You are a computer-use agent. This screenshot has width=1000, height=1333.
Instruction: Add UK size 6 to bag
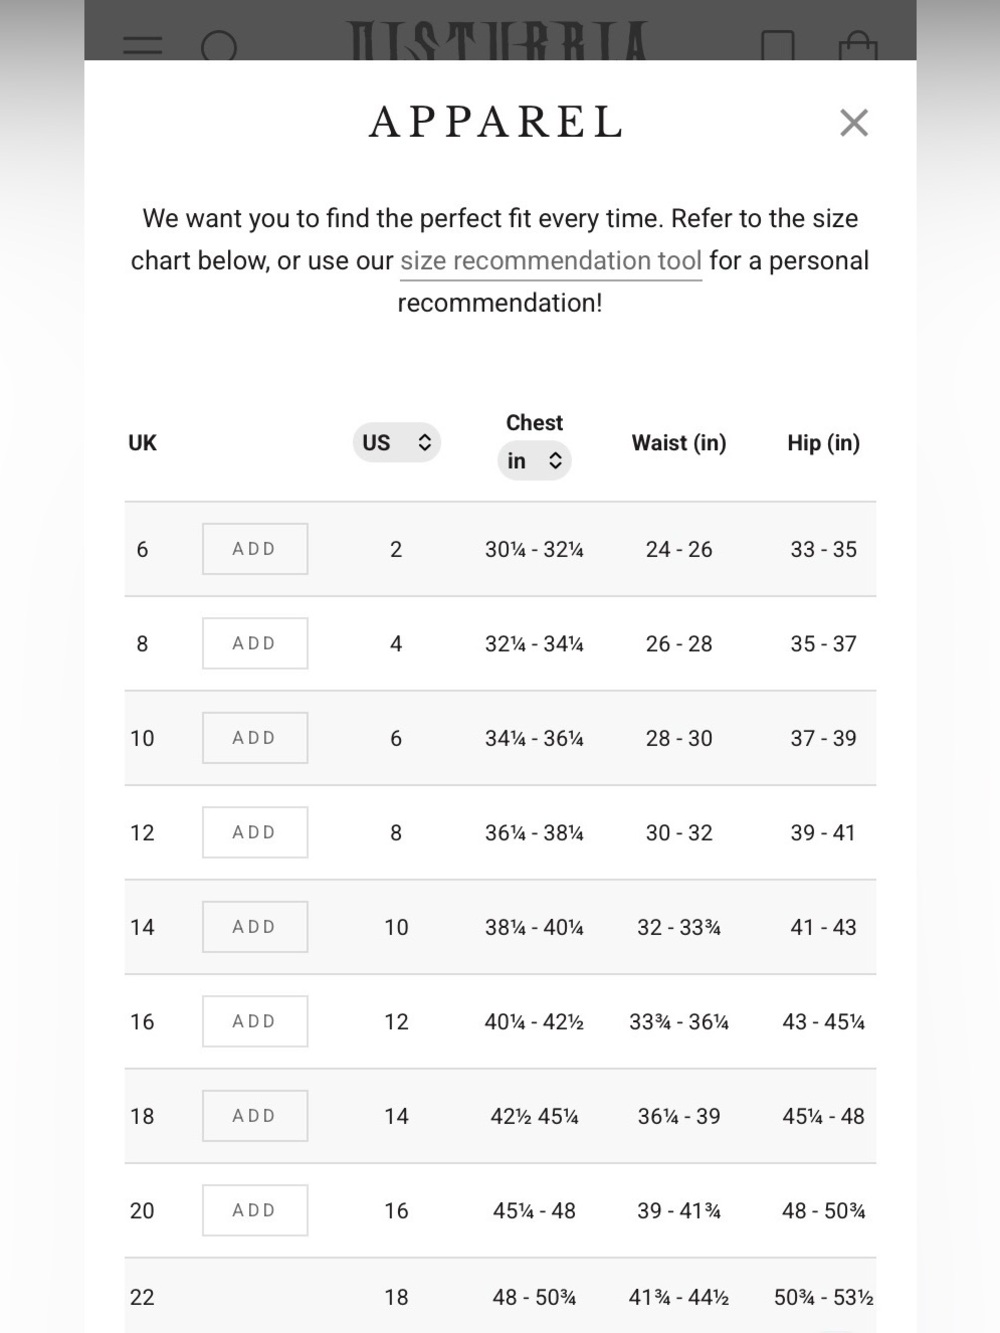pos(255,549)
